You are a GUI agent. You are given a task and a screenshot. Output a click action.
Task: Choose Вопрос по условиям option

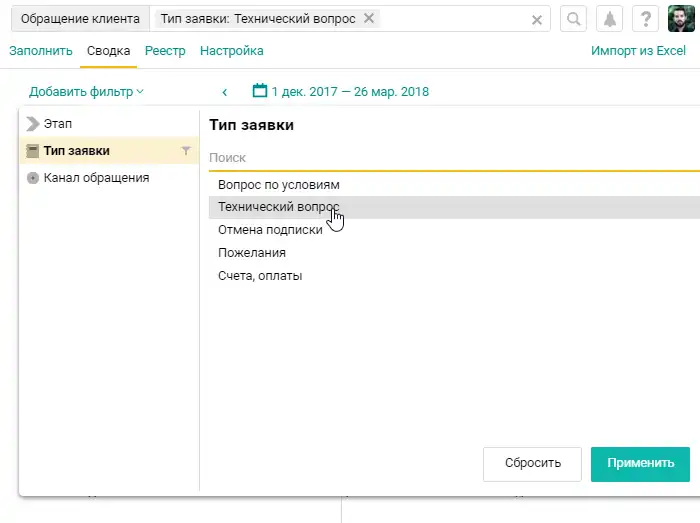point(454,185)
